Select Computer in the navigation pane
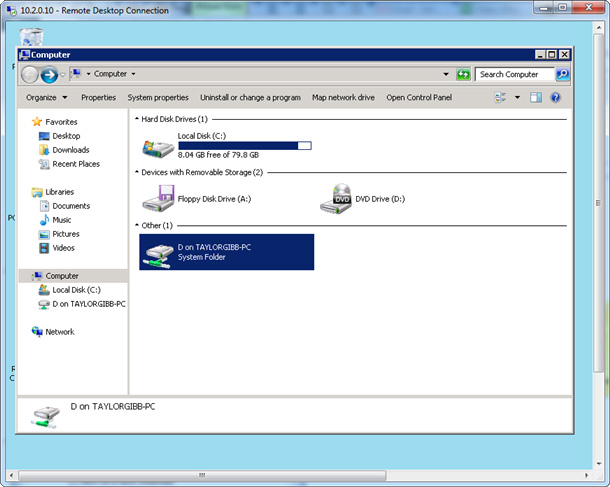 tap(73, 276)
